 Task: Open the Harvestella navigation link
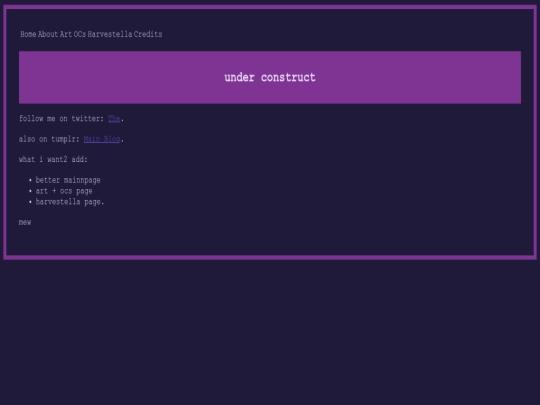110,34
